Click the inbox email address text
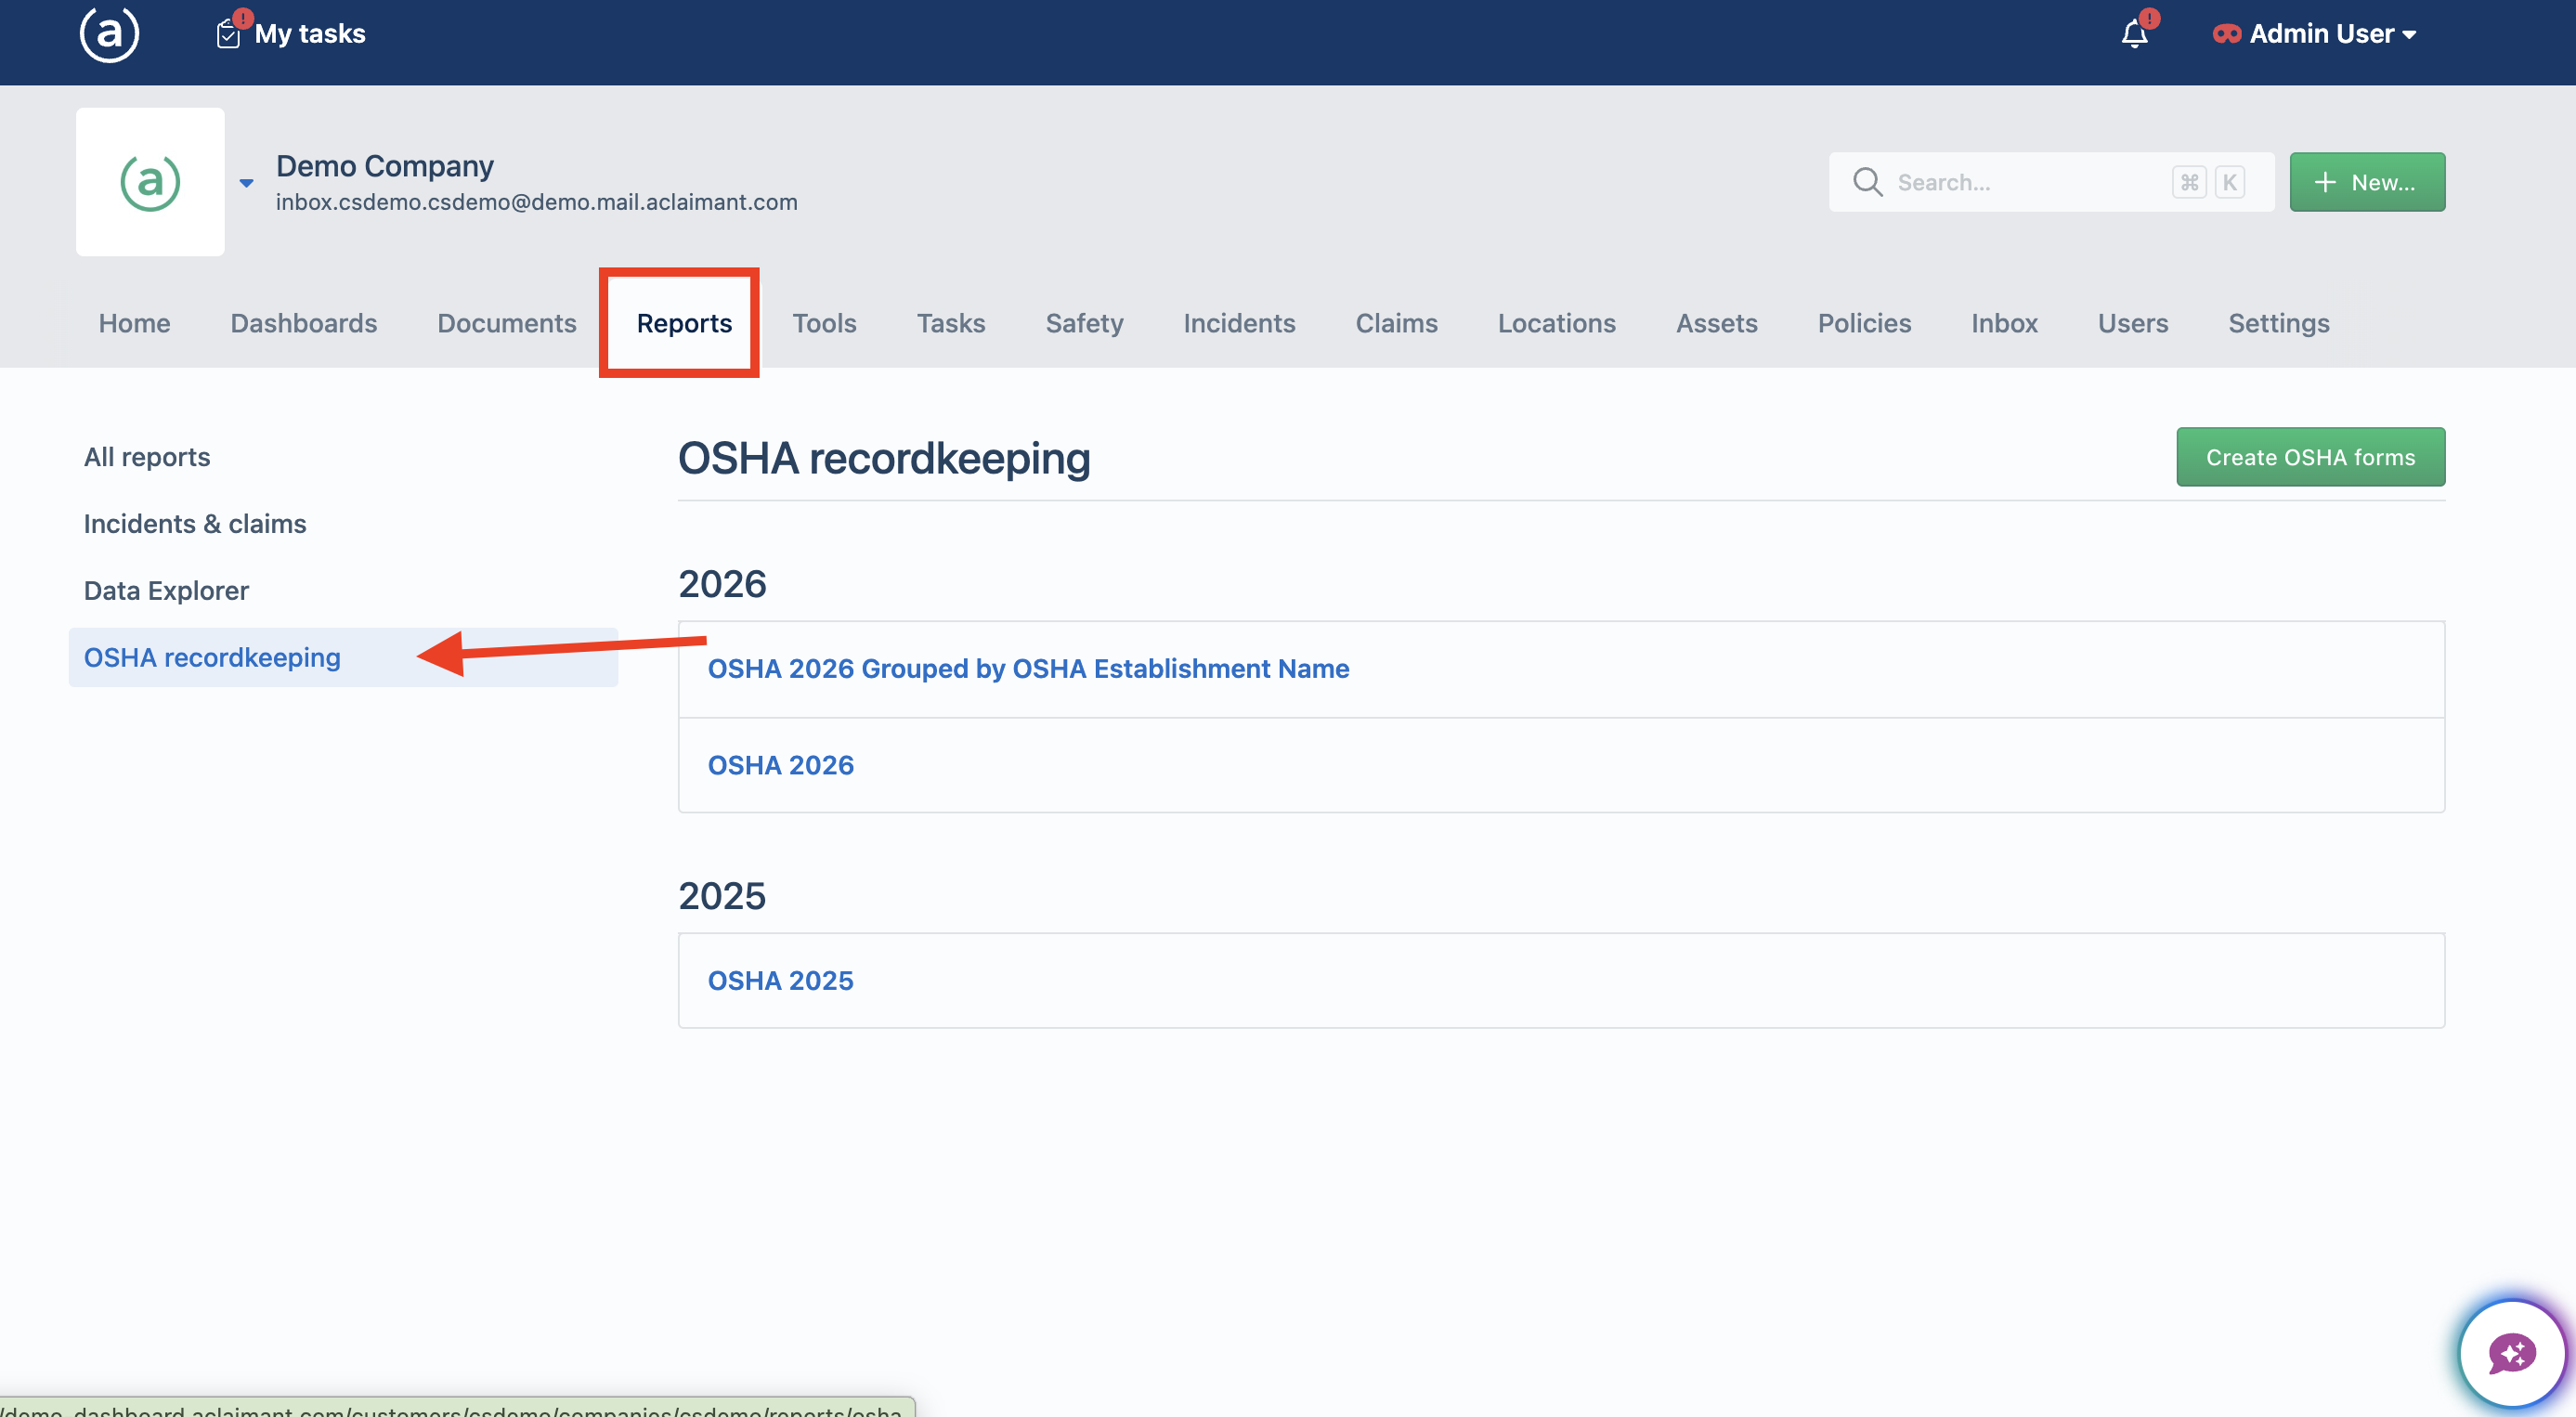 tap(536, 203)
